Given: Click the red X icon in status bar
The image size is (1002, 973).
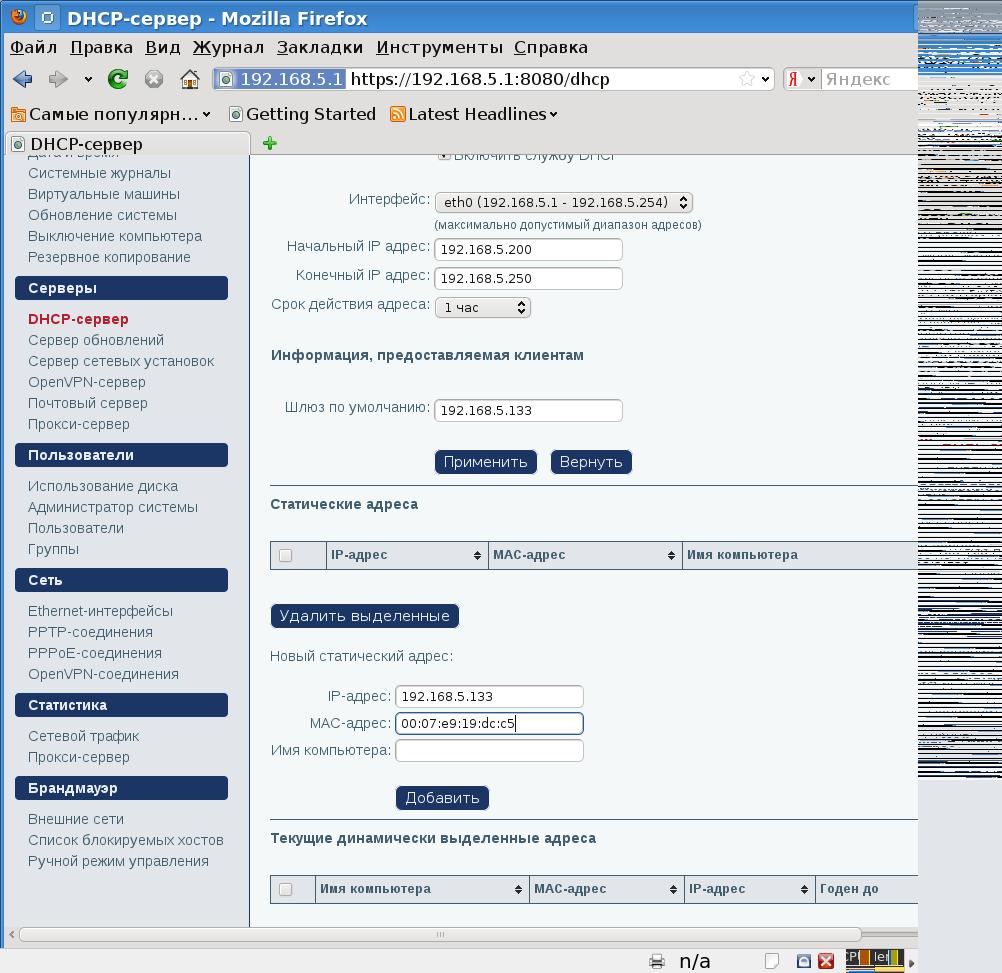Looking at the screenshot, I should point(826,961).
